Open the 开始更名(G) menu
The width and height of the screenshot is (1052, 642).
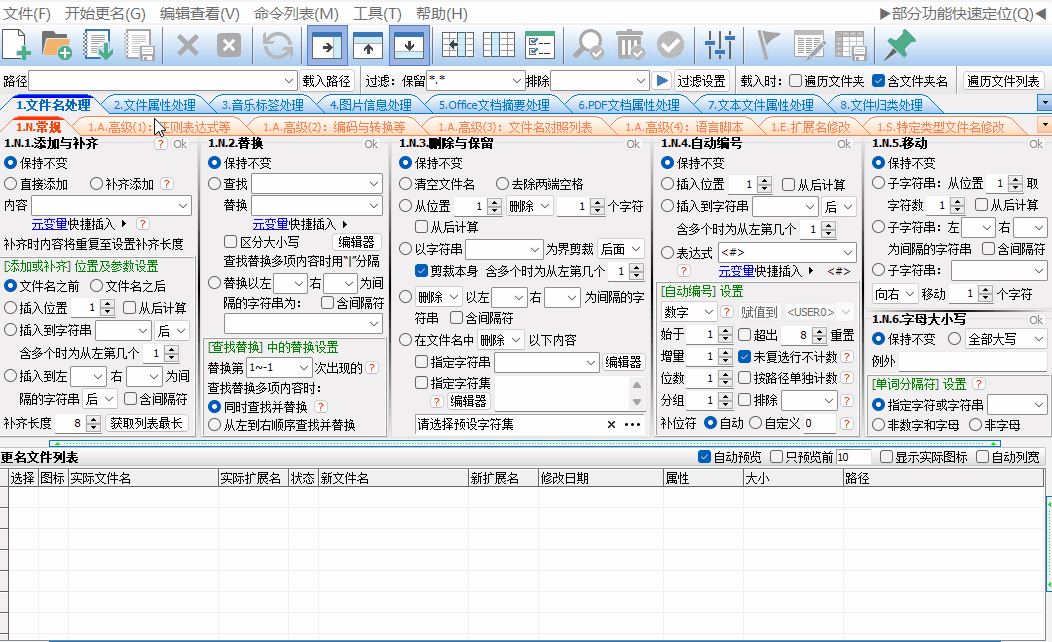105,13
